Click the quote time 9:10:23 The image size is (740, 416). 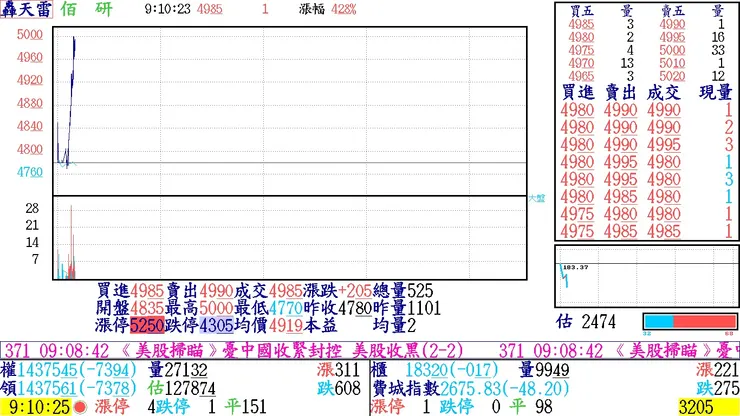(168, 9)
